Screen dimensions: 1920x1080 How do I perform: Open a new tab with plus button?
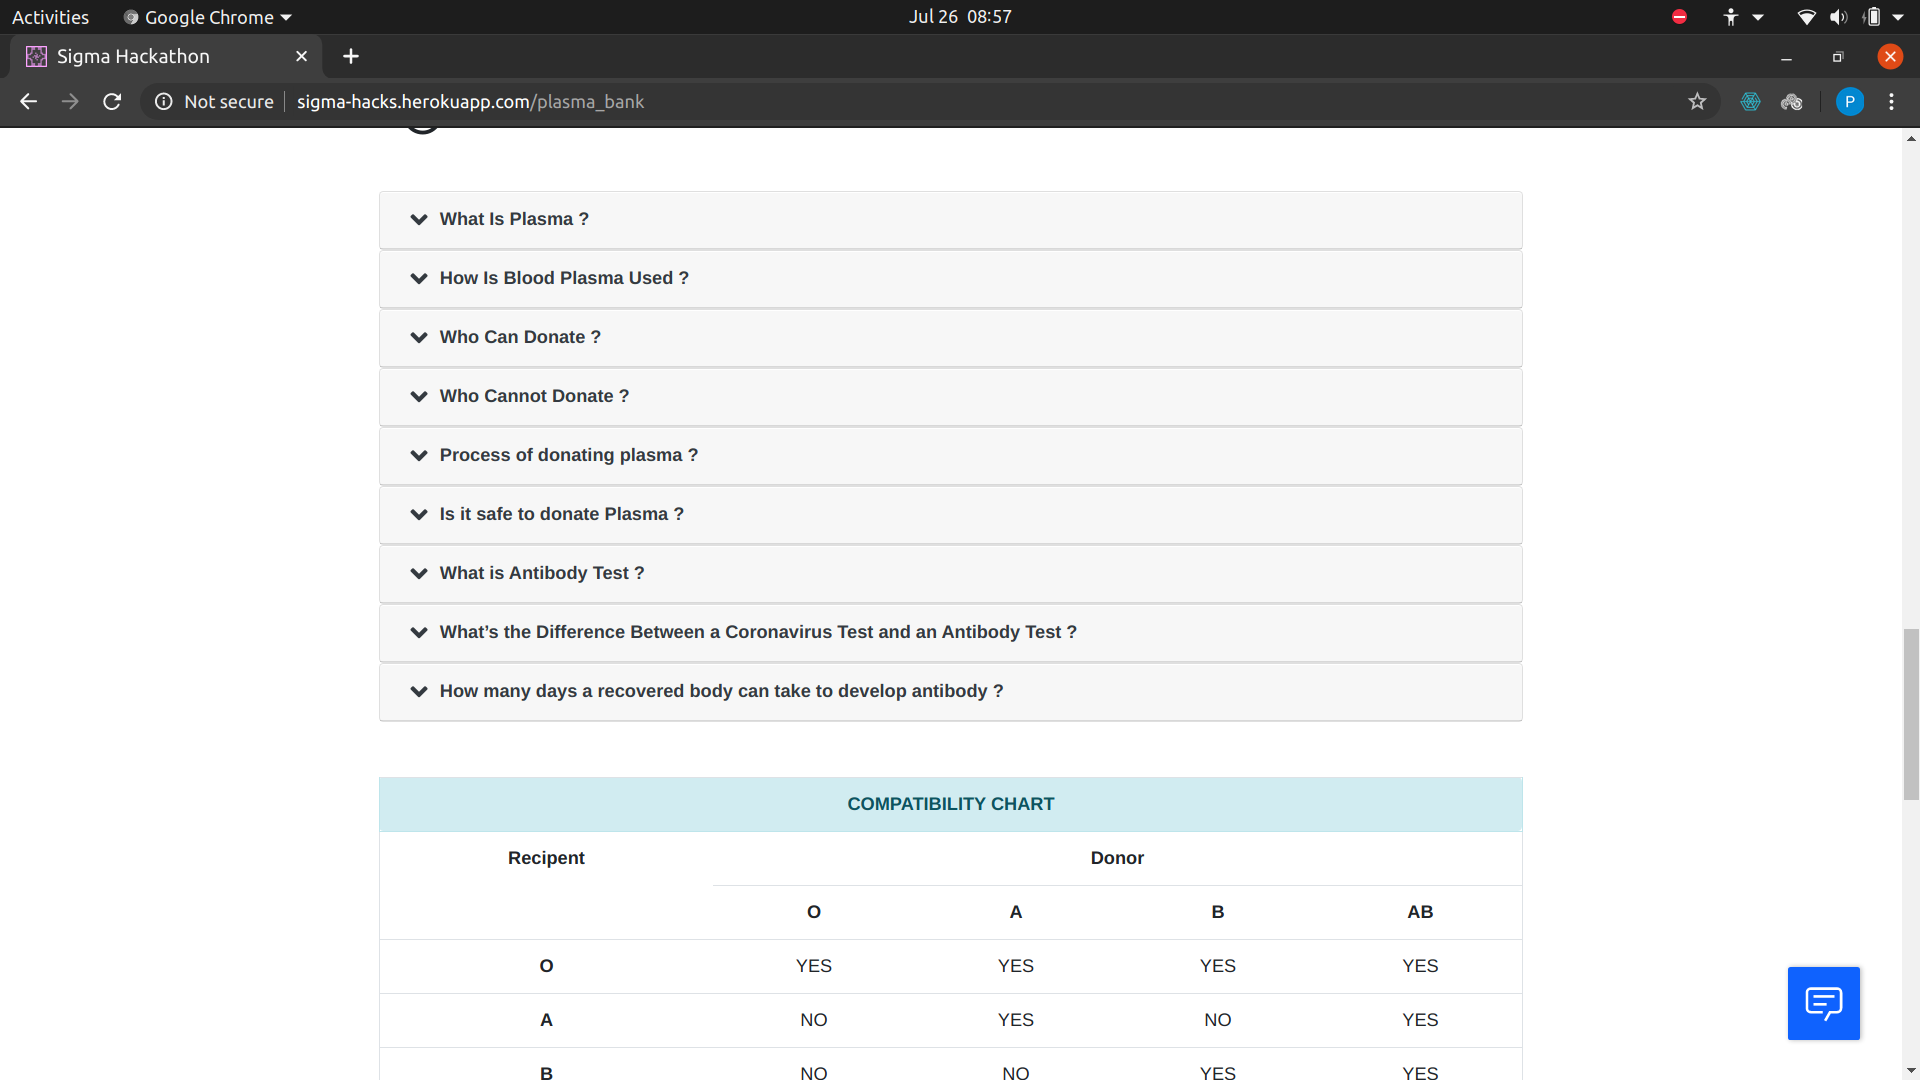coord(350,56)
